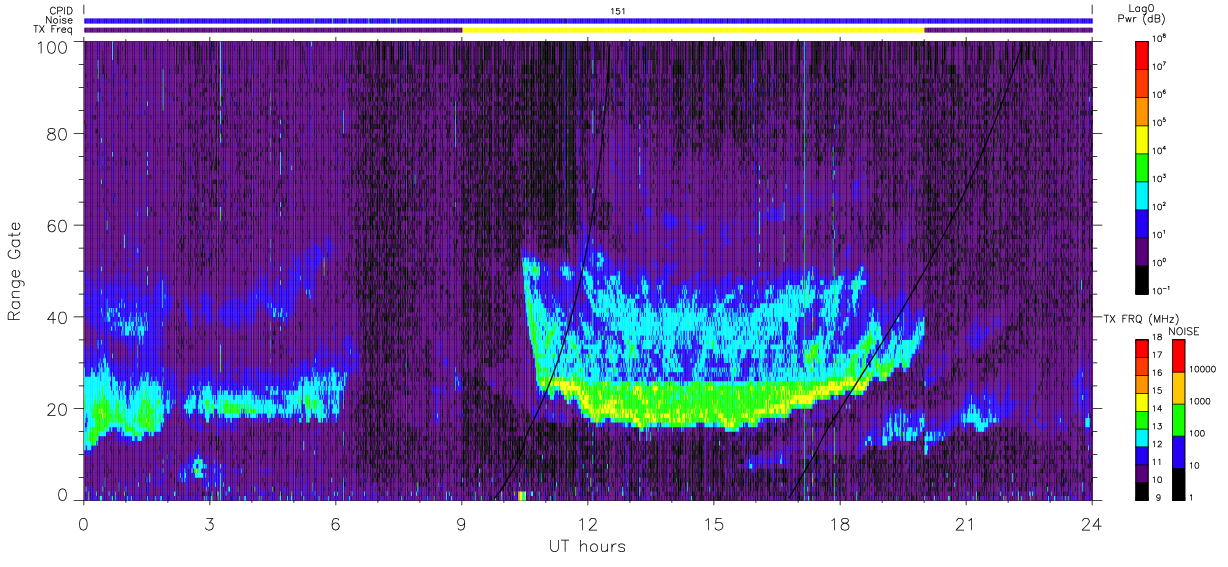Viewport: 1228px width, 567px height.
Task: Select the orange segment of NOISE colorbar
Action: [x=1179, y=387]
